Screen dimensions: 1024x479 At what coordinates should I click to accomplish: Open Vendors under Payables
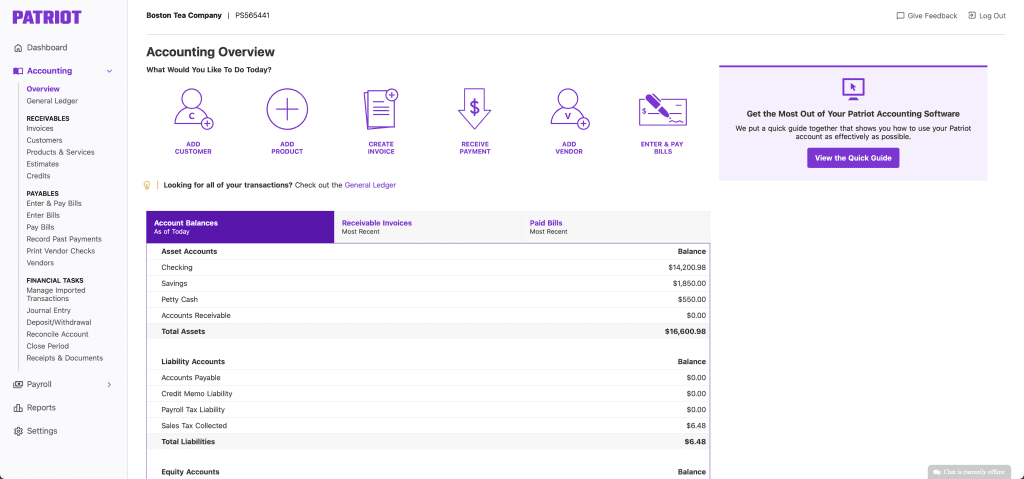coord(40,263)
